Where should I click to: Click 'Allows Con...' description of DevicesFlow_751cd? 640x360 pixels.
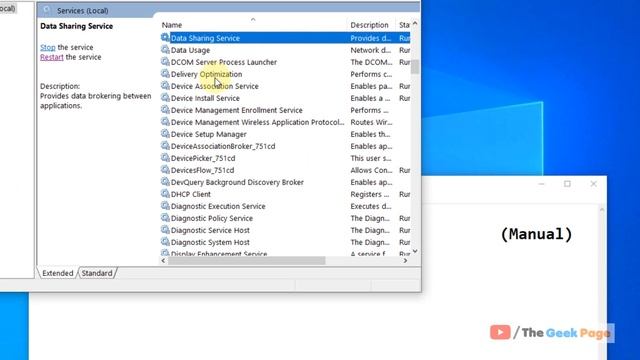(371, 170)
